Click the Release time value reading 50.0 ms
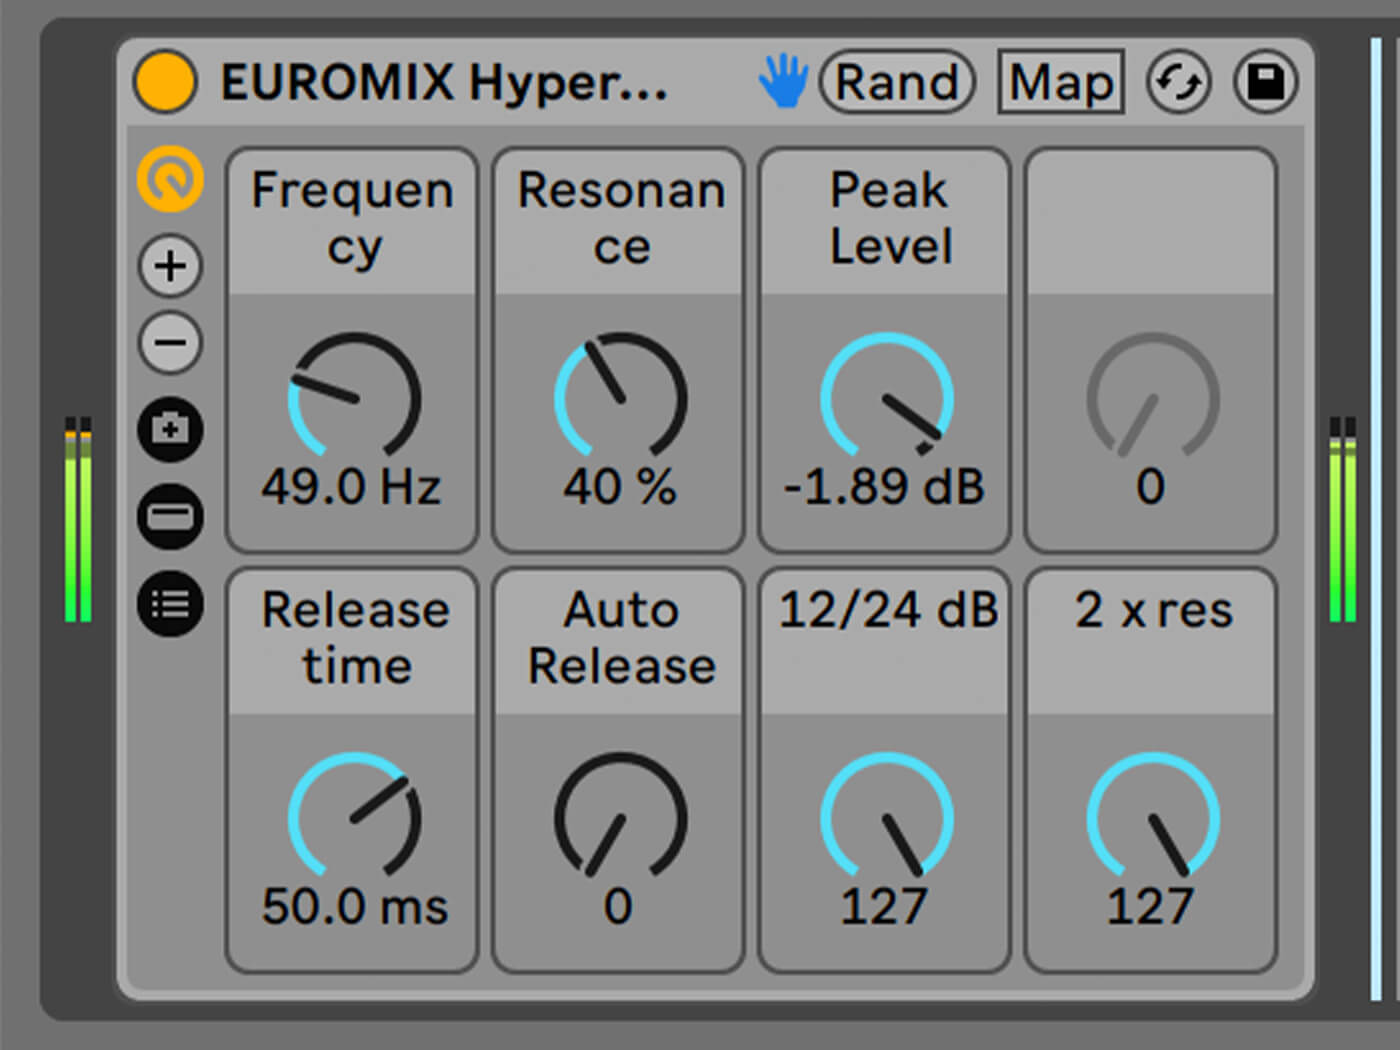Screen dimensions: 1400x1050 tap(352, 908)
